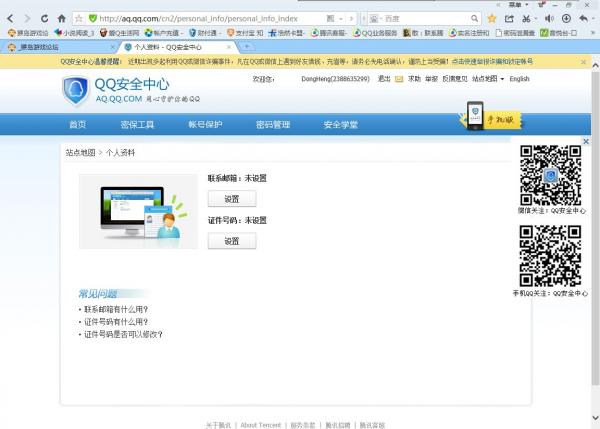Open a new tab with the plus button
This screenshot has width=600, height=429.
click(247, 47)
